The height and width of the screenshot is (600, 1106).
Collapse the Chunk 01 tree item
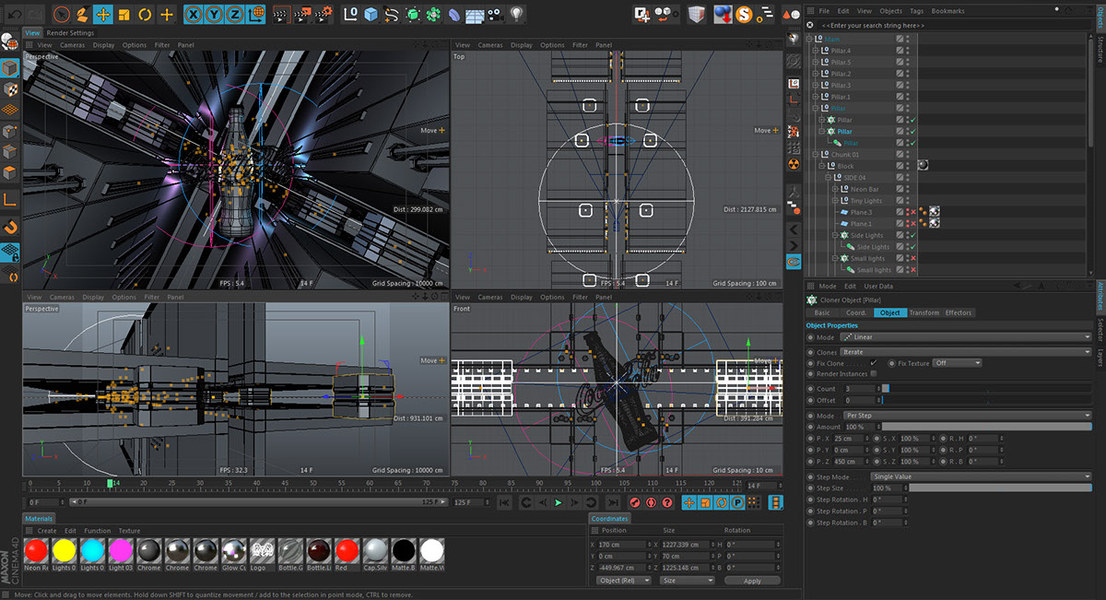(817, 154)
